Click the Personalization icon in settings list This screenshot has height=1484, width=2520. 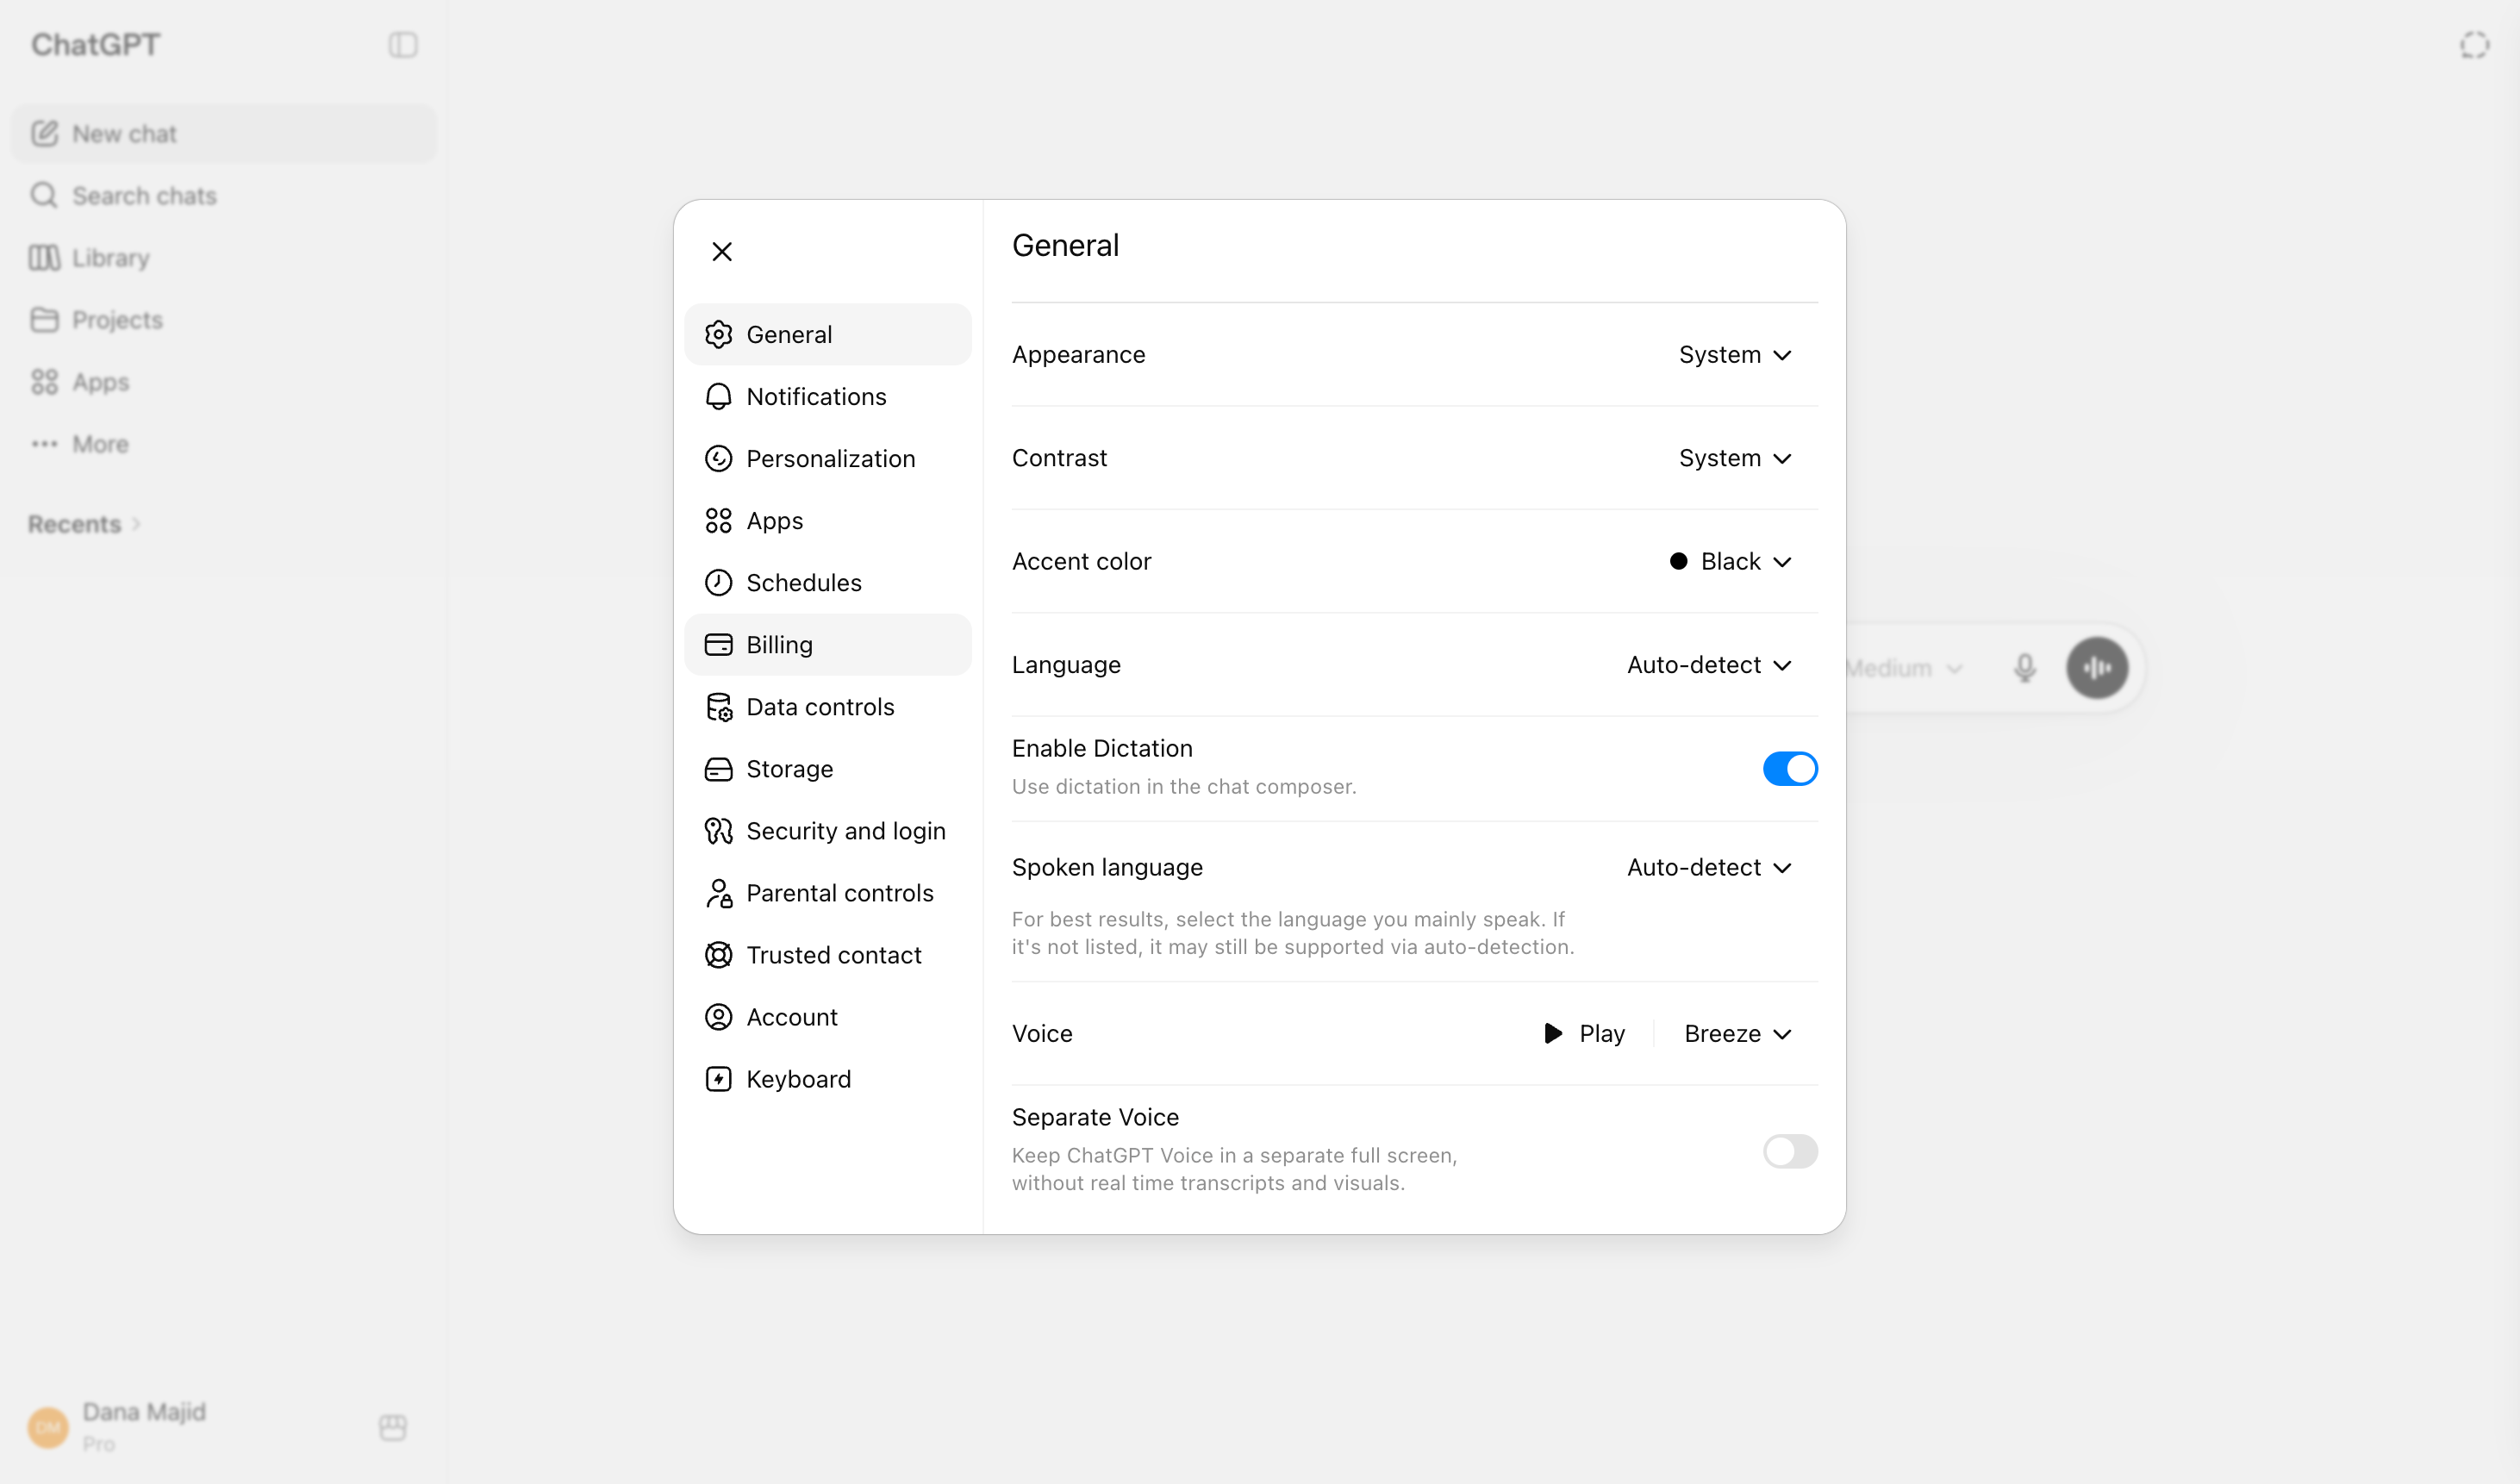pos(718,458)
